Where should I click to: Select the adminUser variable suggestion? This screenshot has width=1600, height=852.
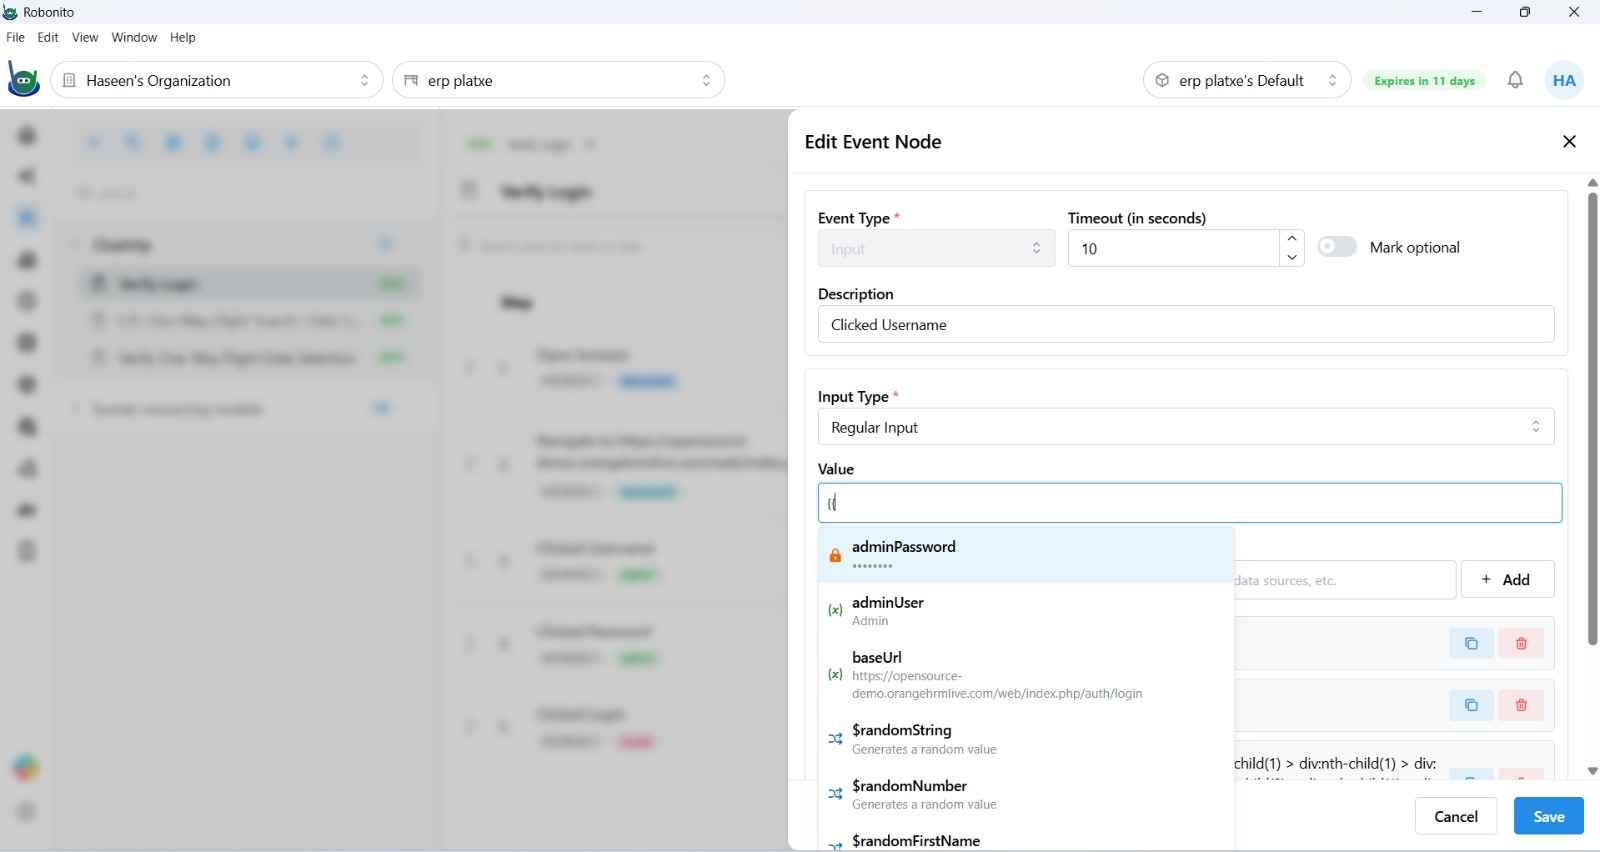point(1026,610)
